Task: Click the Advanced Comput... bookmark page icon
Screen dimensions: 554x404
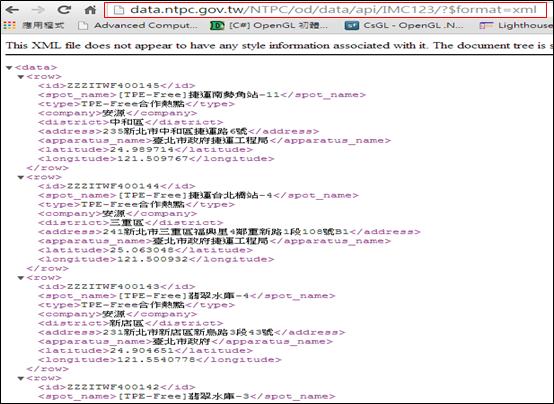Action: 83,26
